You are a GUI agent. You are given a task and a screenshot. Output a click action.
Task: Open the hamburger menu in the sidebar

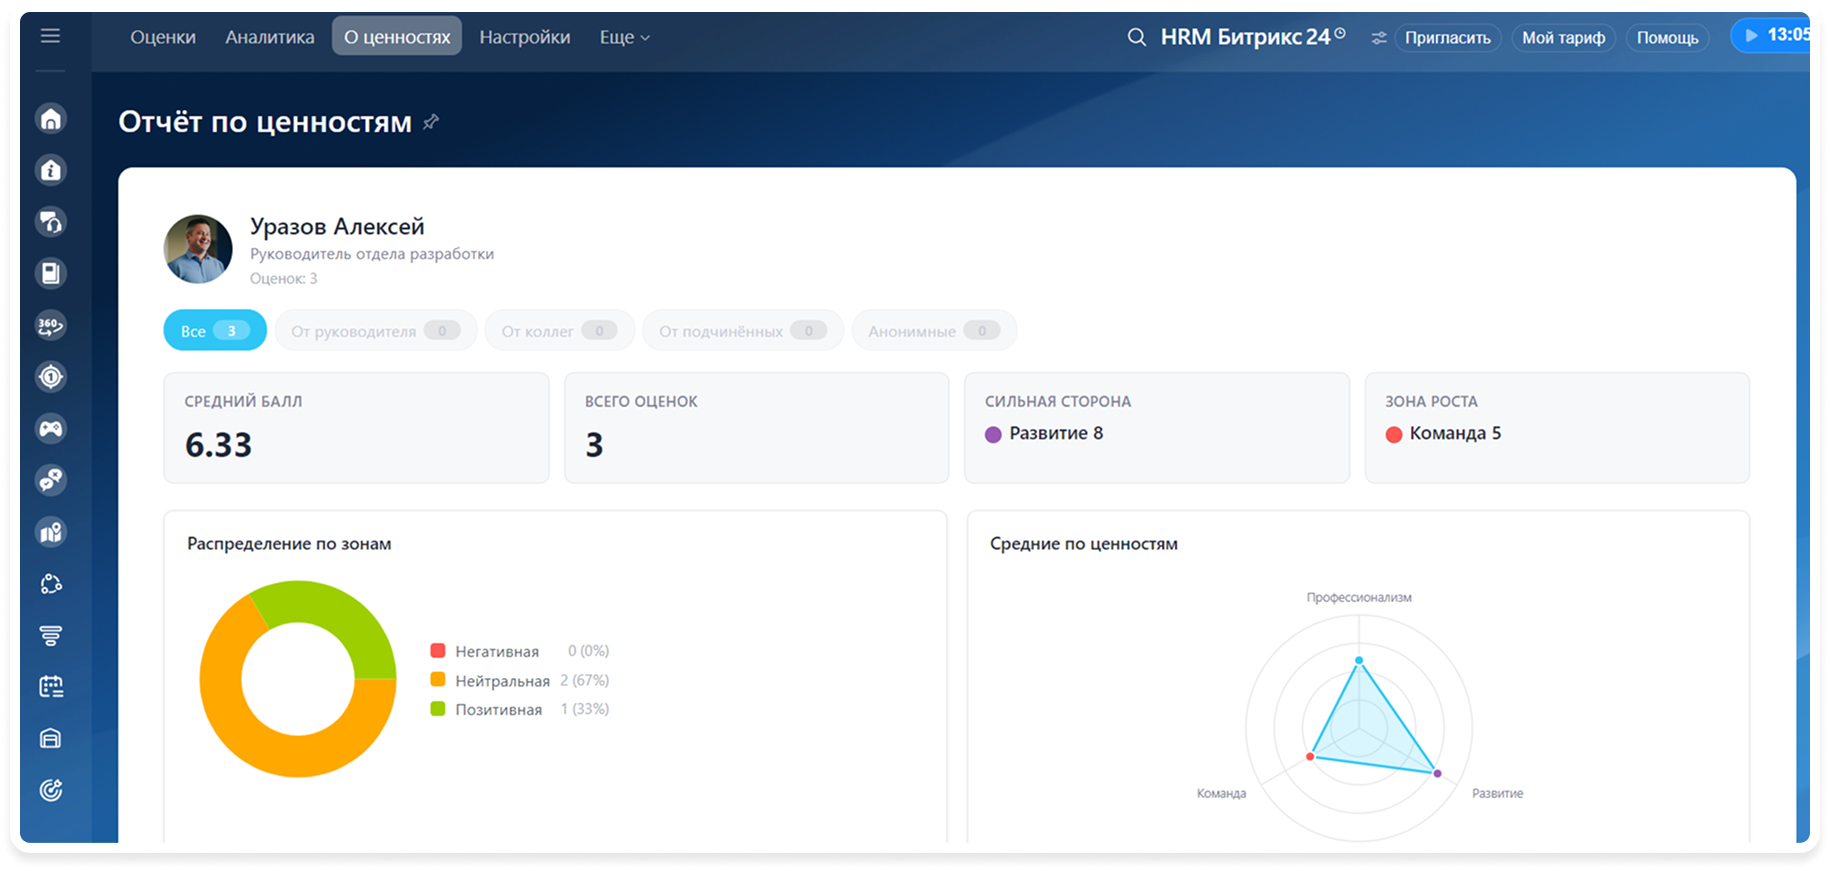[x=50, y=36]
